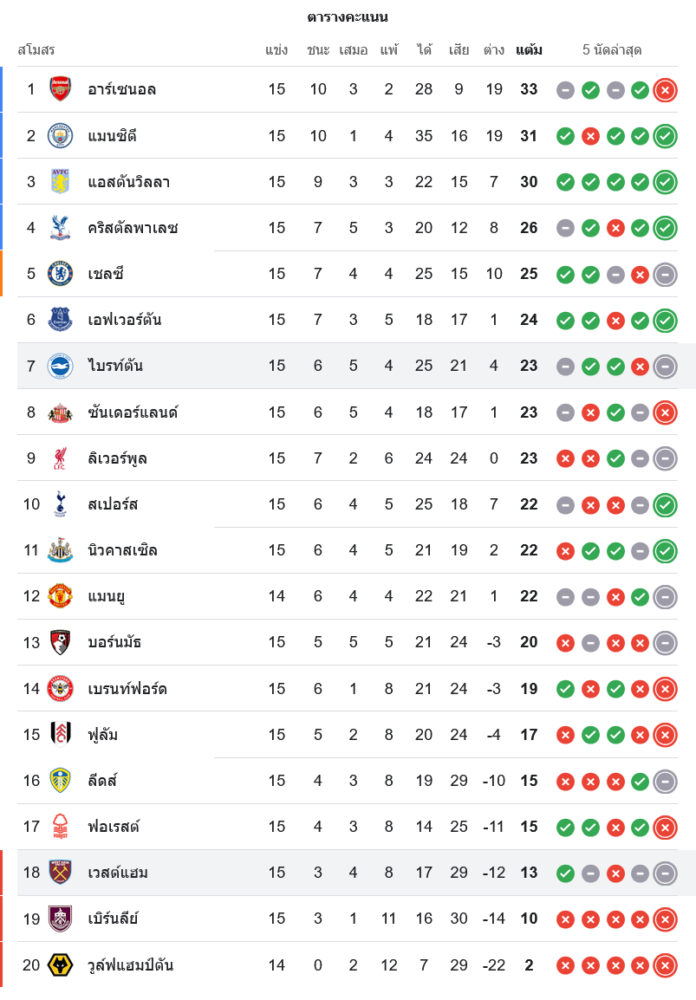Click the Wolves crest icon in row 20
Image resolution: width=696 pixels, height=1000 pixels.
60,965
